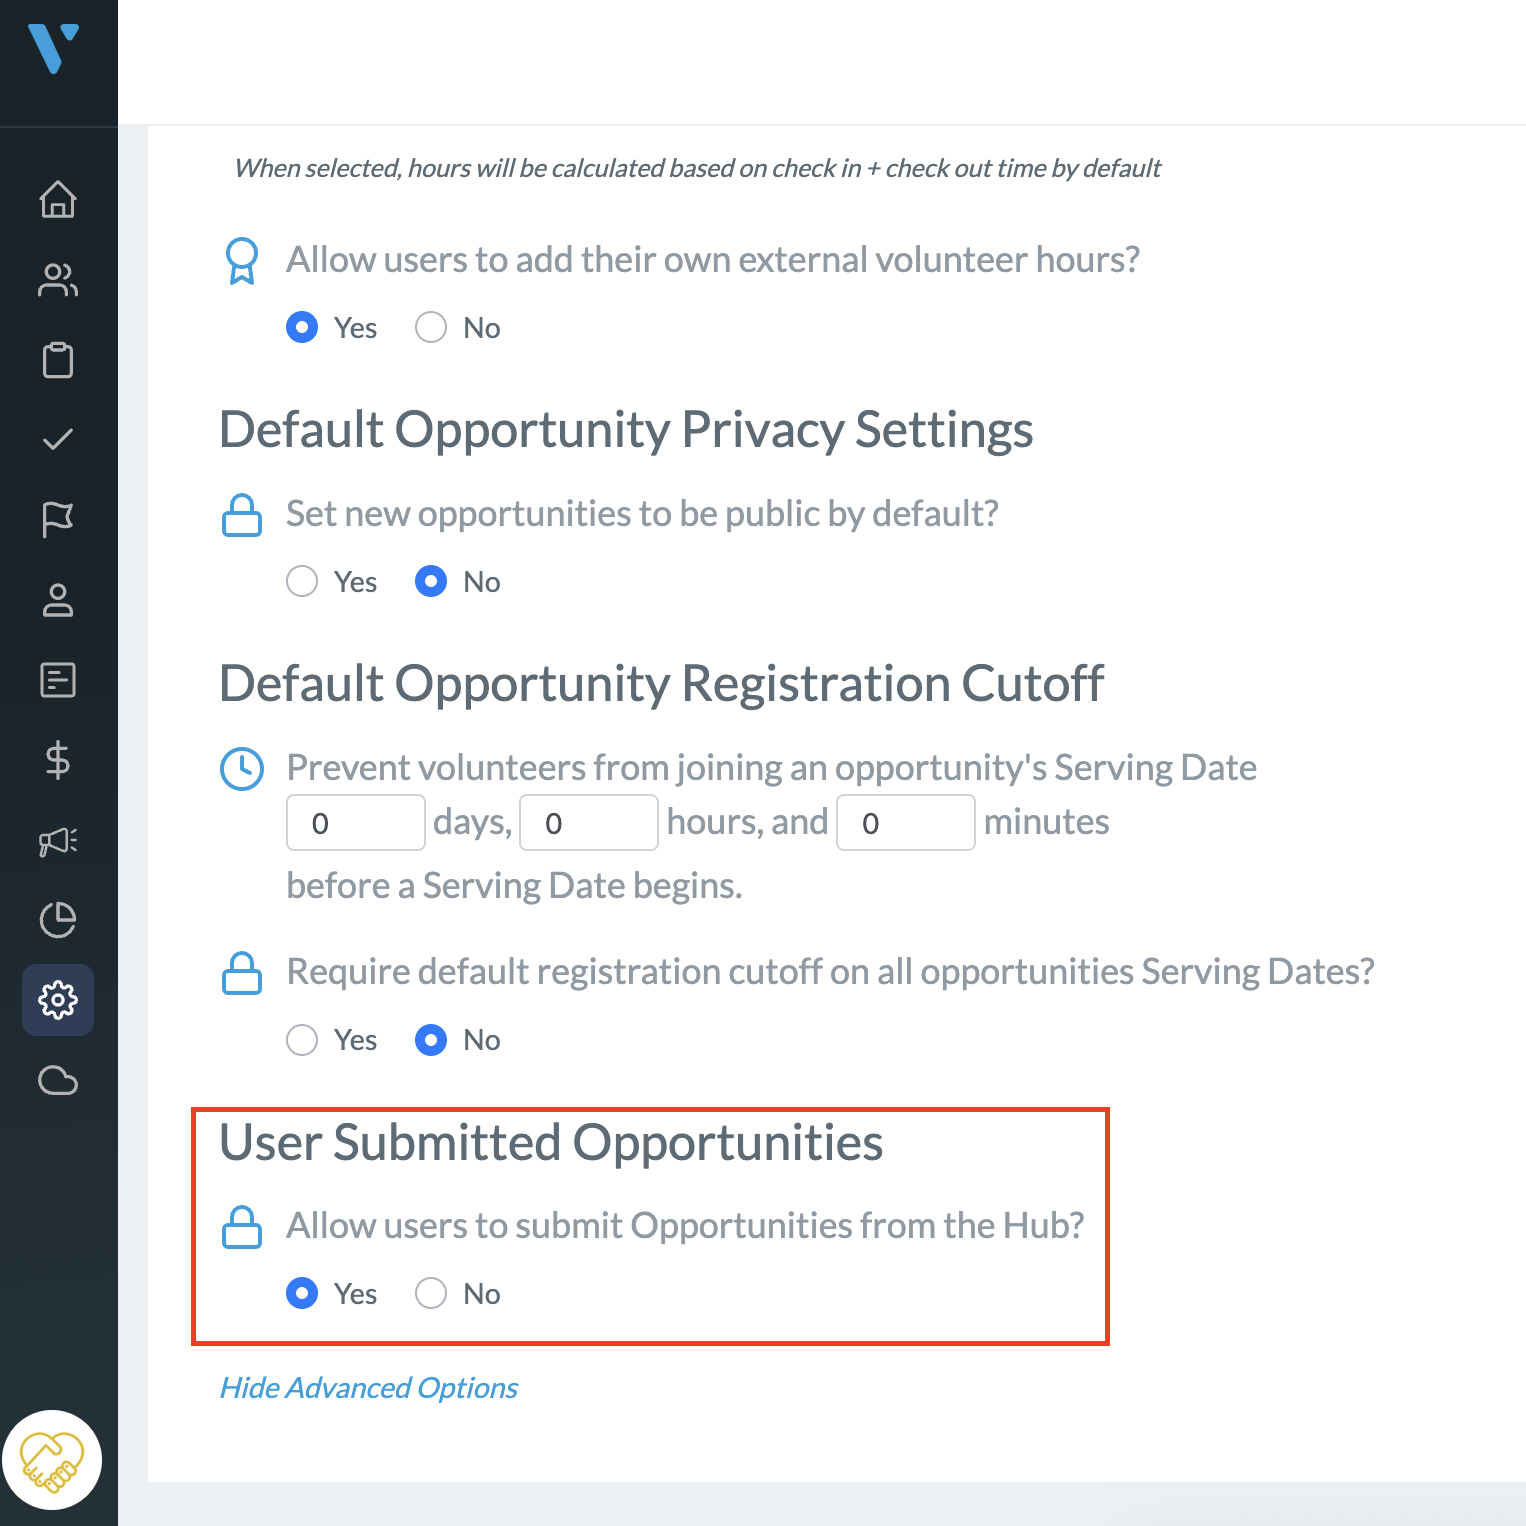Open the clipboard icon in sidebar
The image size is (1526, 1526).
[x=58, y=360]
